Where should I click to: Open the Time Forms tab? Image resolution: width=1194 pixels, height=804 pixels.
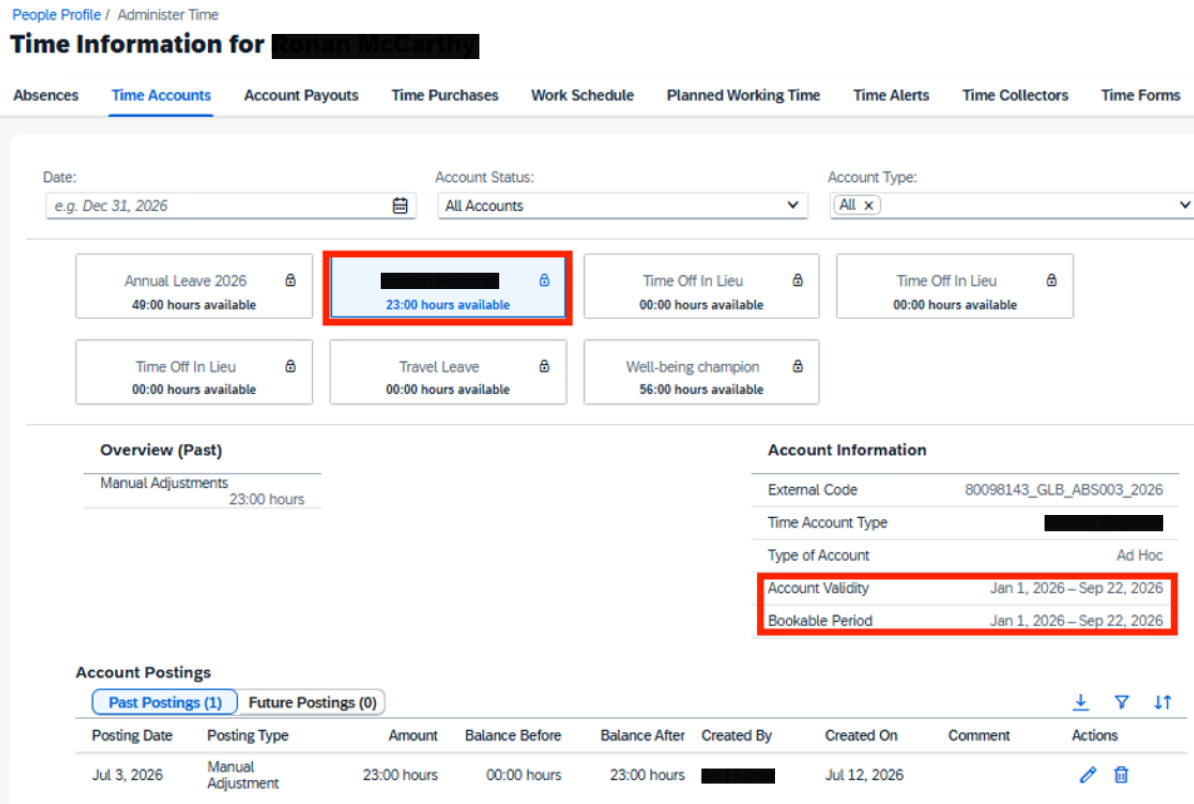click(x=1140, y=95)
